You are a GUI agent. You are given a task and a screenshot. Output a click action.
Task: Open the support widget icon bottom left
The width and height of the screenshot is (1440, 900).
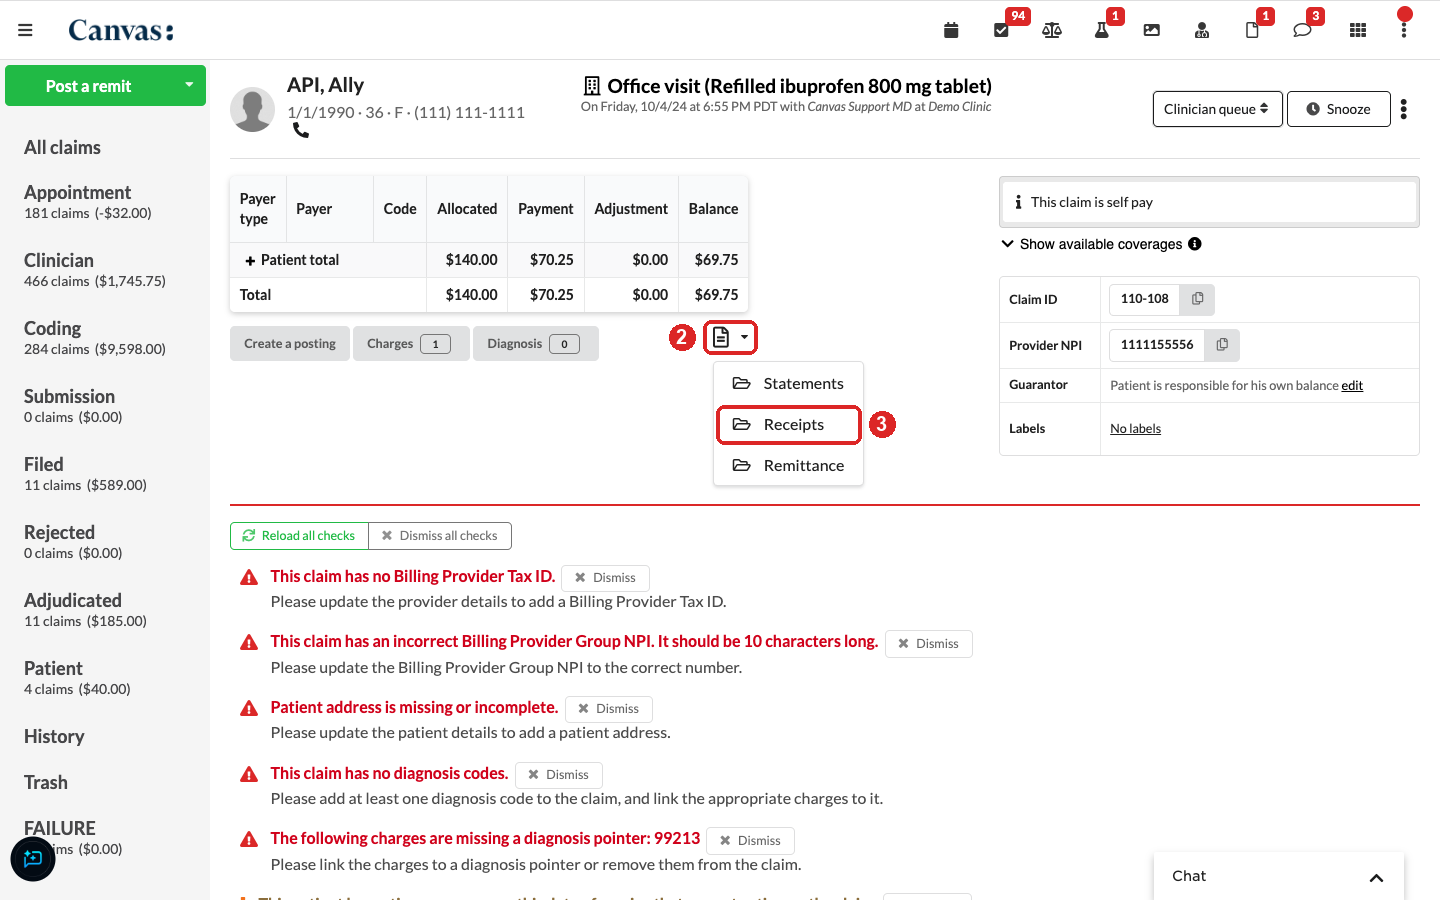pyautogui.click(x=33, y=859)
